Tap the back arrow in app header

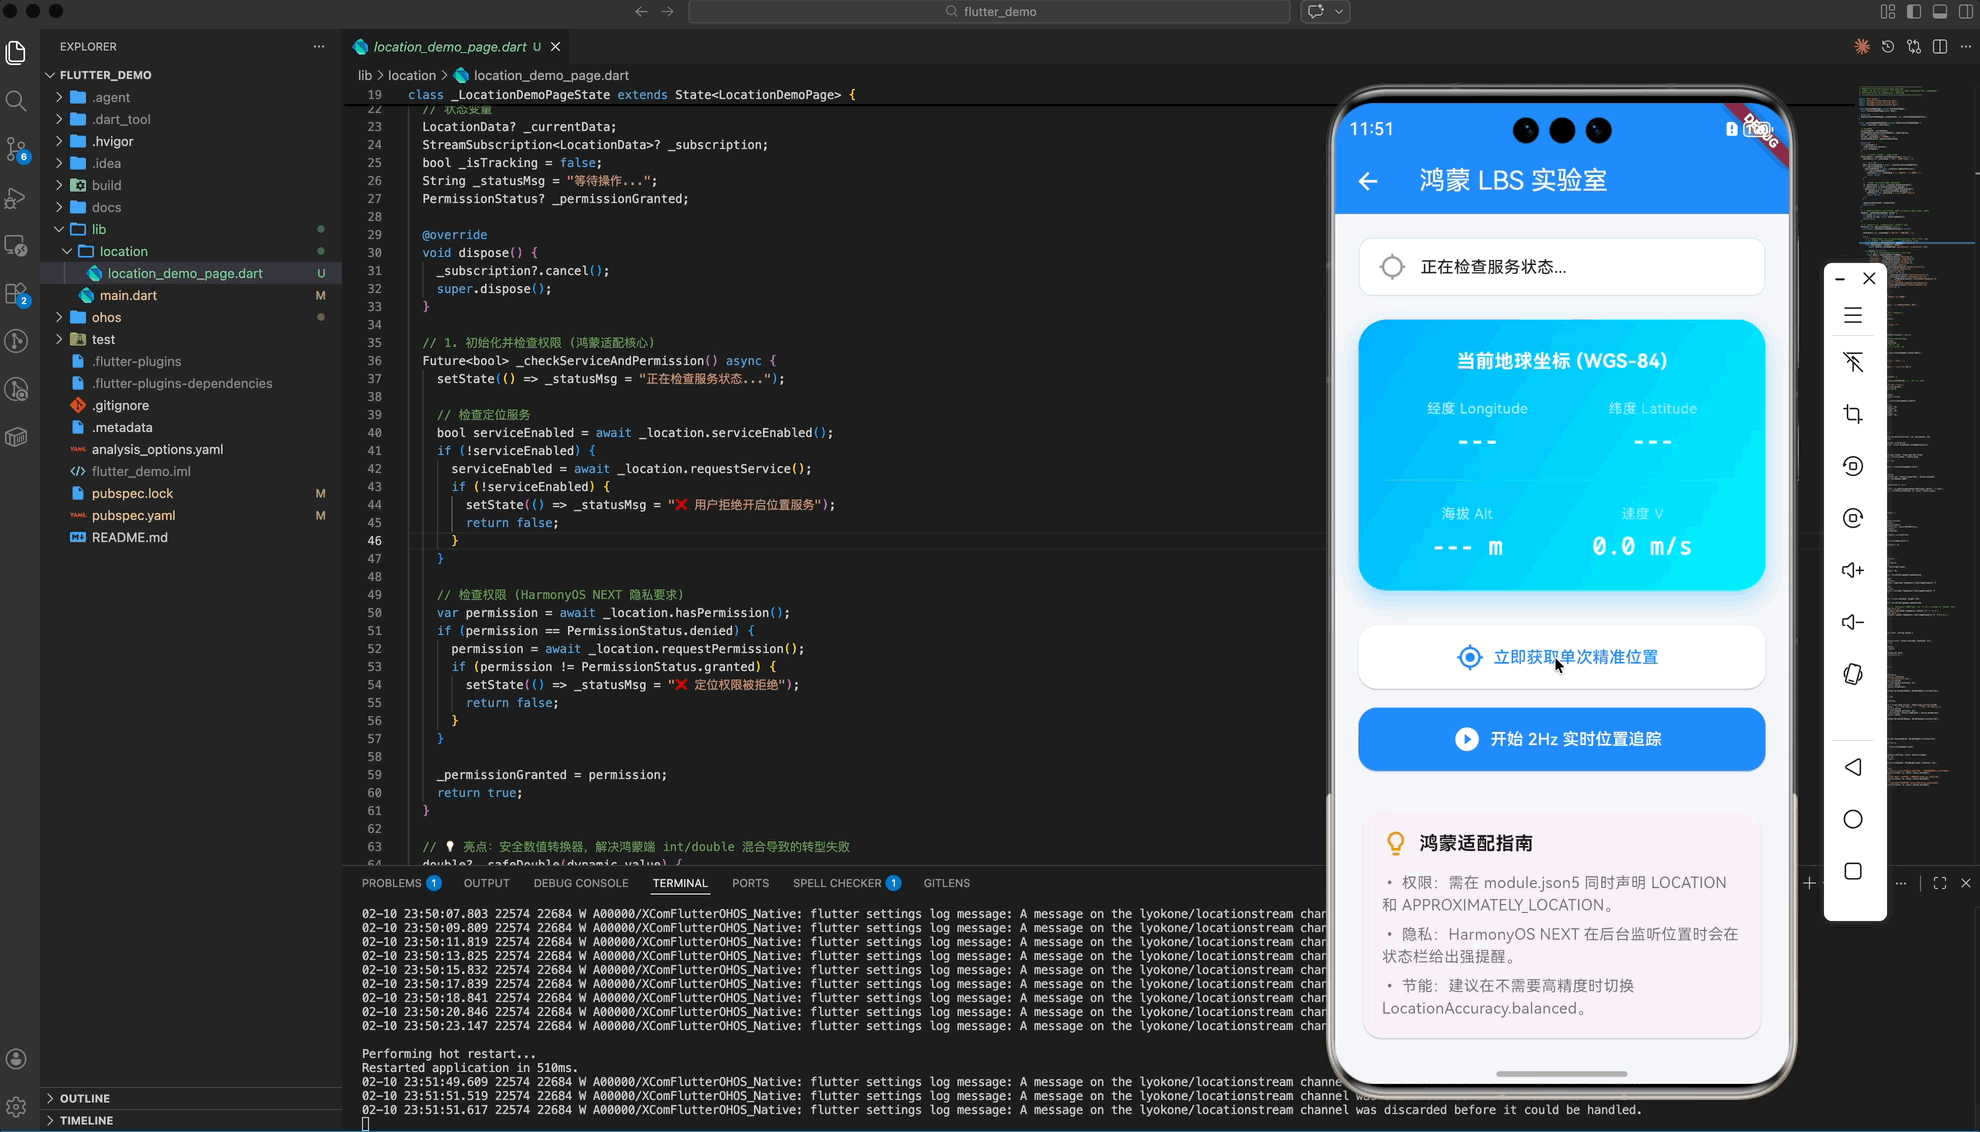click(x=1368, y=181)
